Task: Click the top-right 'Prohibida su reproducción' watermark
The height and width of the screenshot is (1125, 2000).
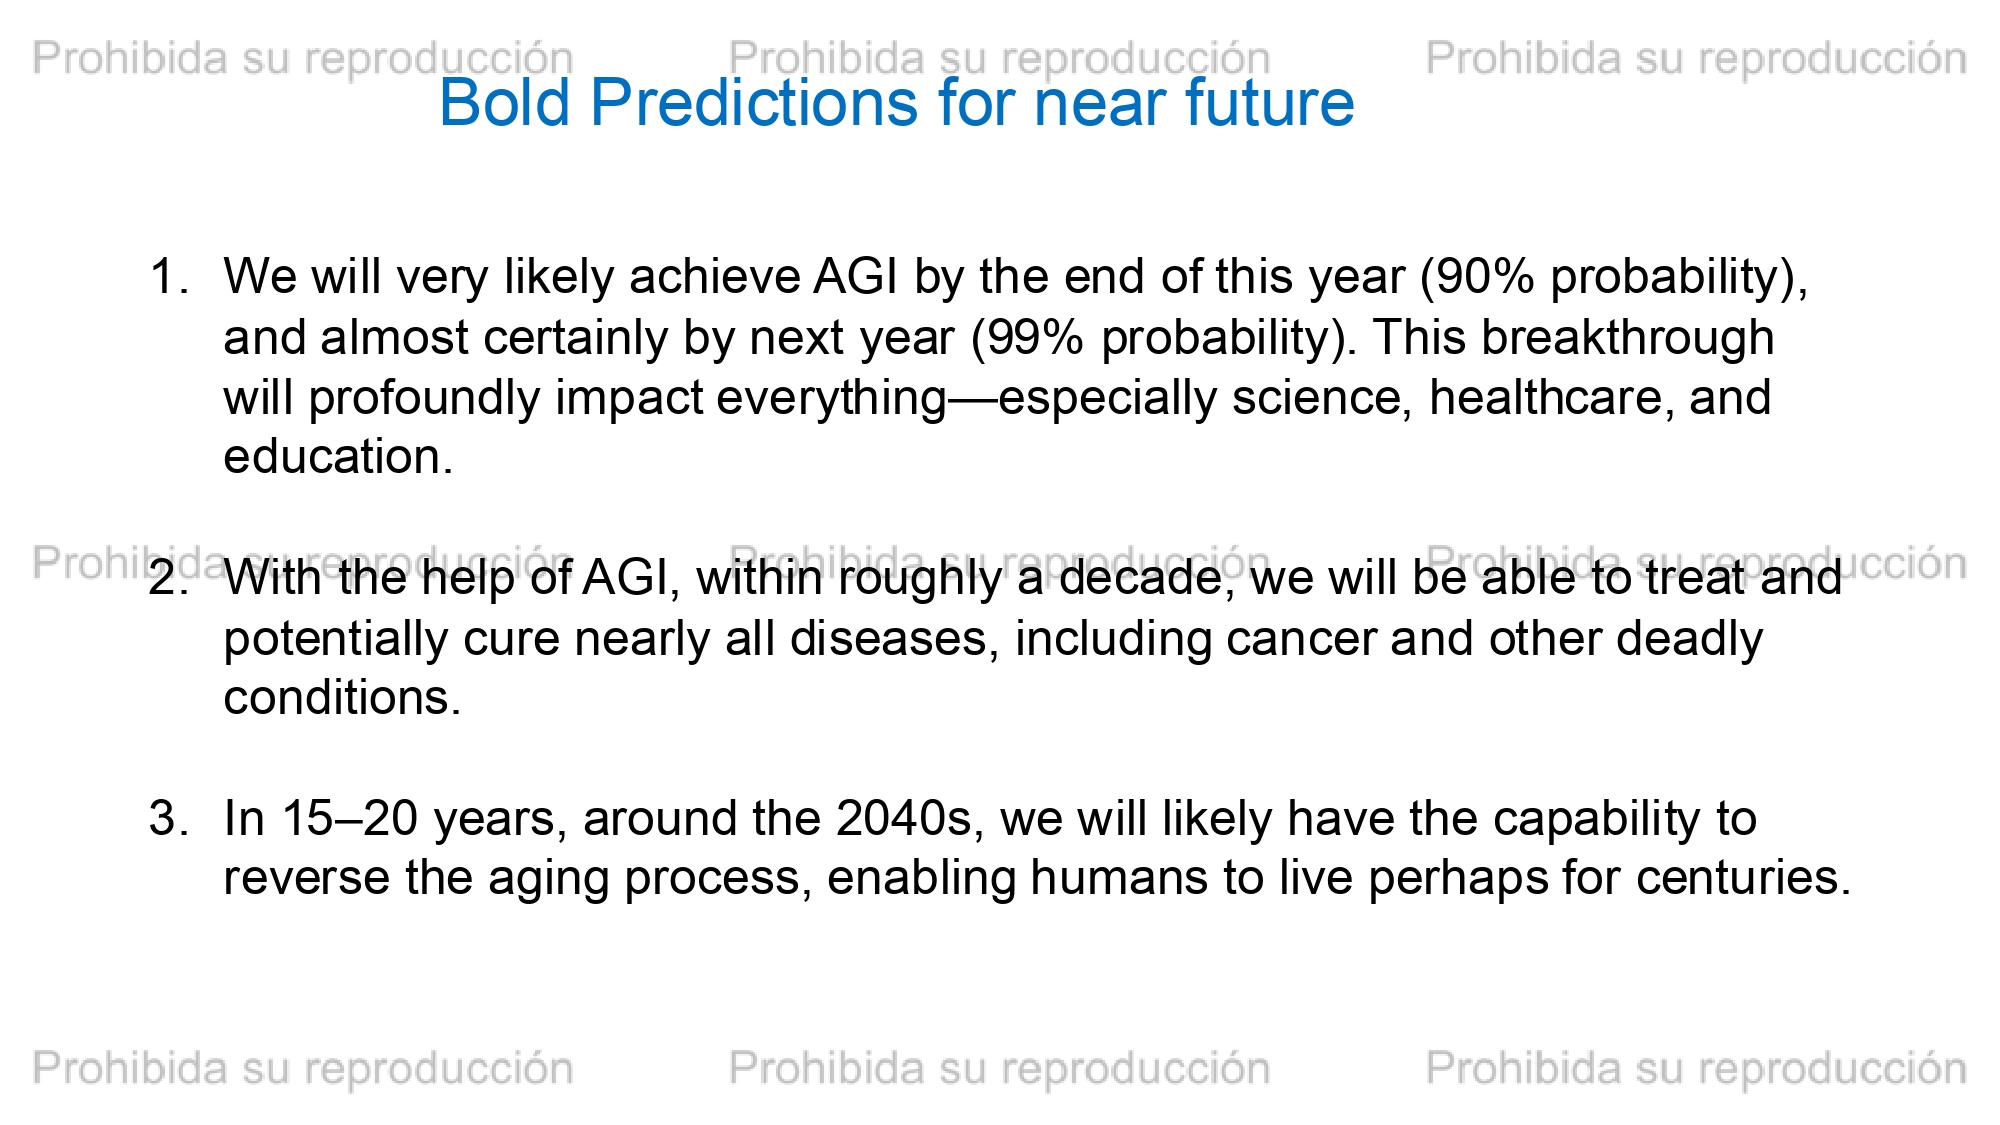Action: coord(1696,59)
